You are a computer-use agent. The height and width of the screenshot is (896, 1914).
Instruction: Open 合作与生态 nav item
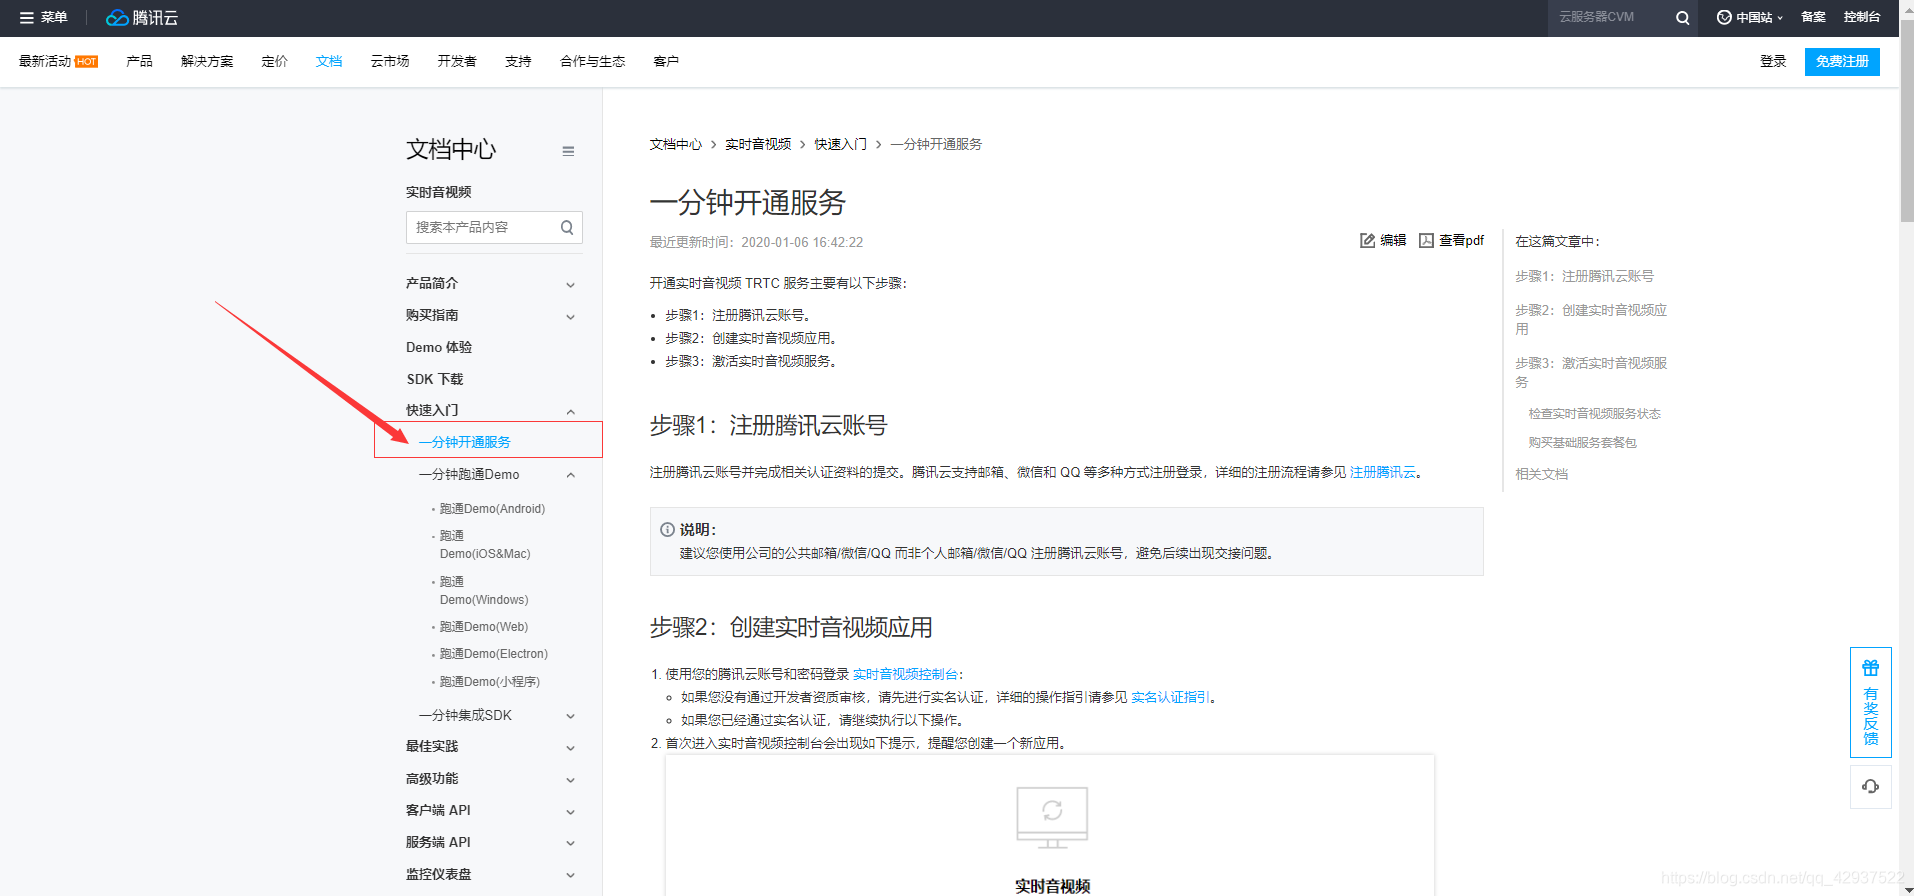pos(592,61)
